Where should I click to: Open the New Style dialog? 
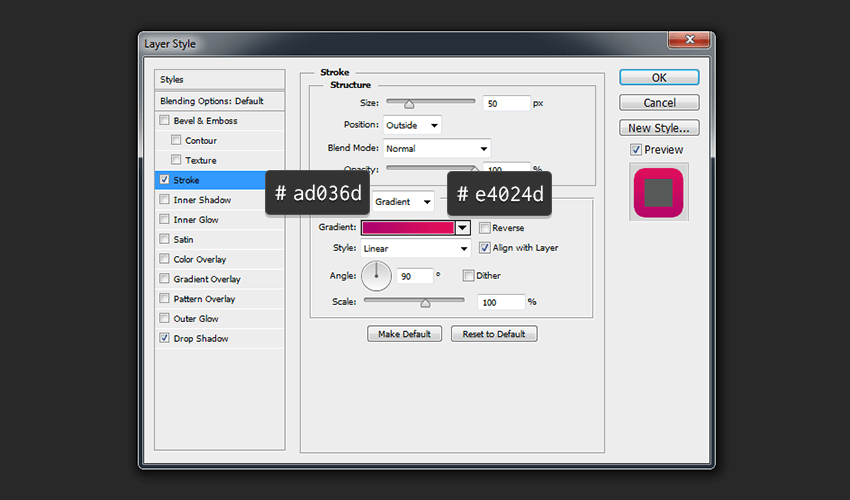click(x=659, y=128)
